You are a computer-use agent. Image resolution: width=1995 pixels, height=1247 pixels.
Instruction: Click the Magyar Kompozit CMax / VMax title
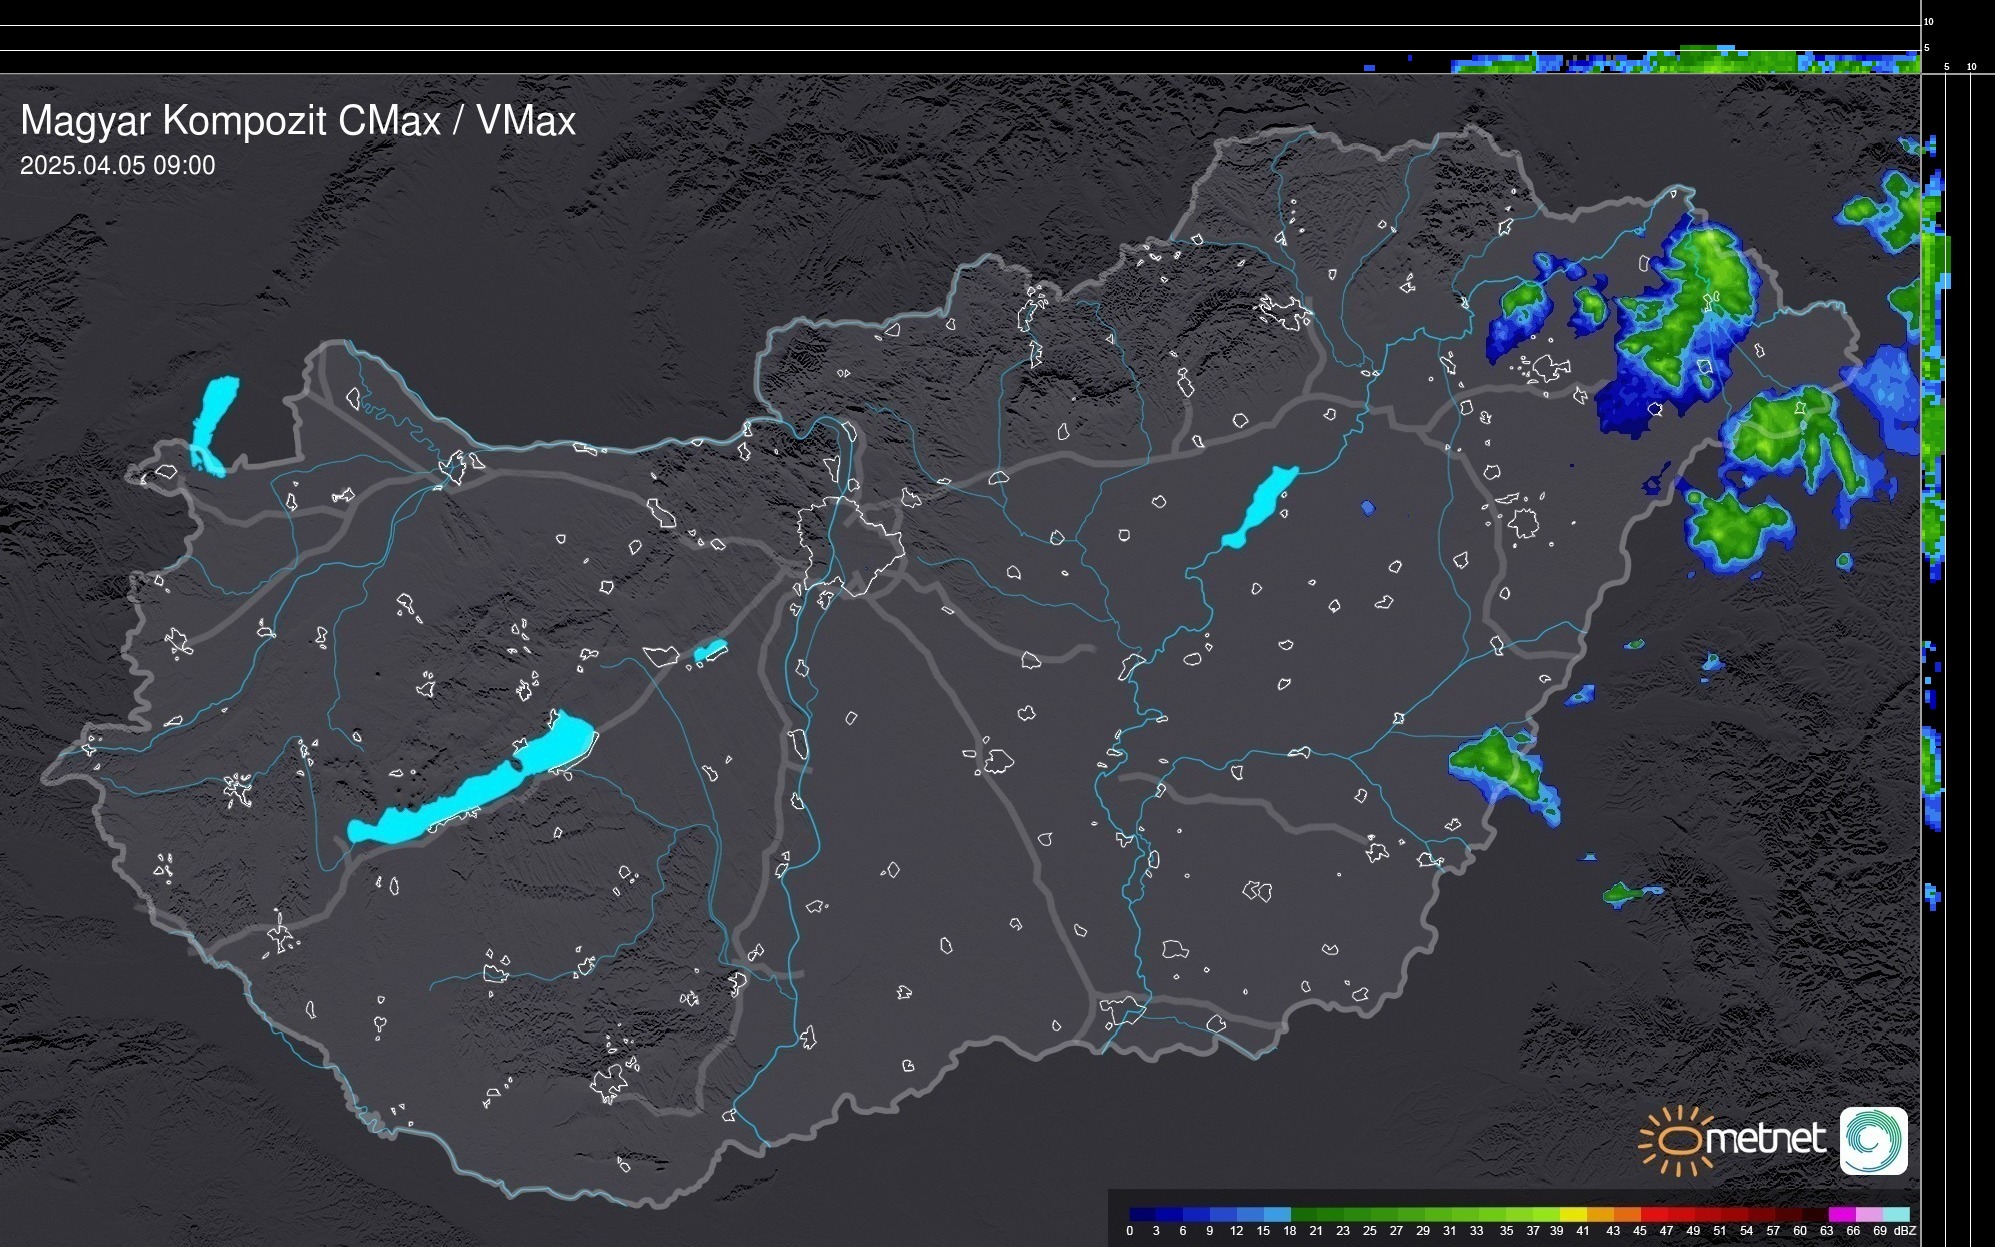(298, 121)
